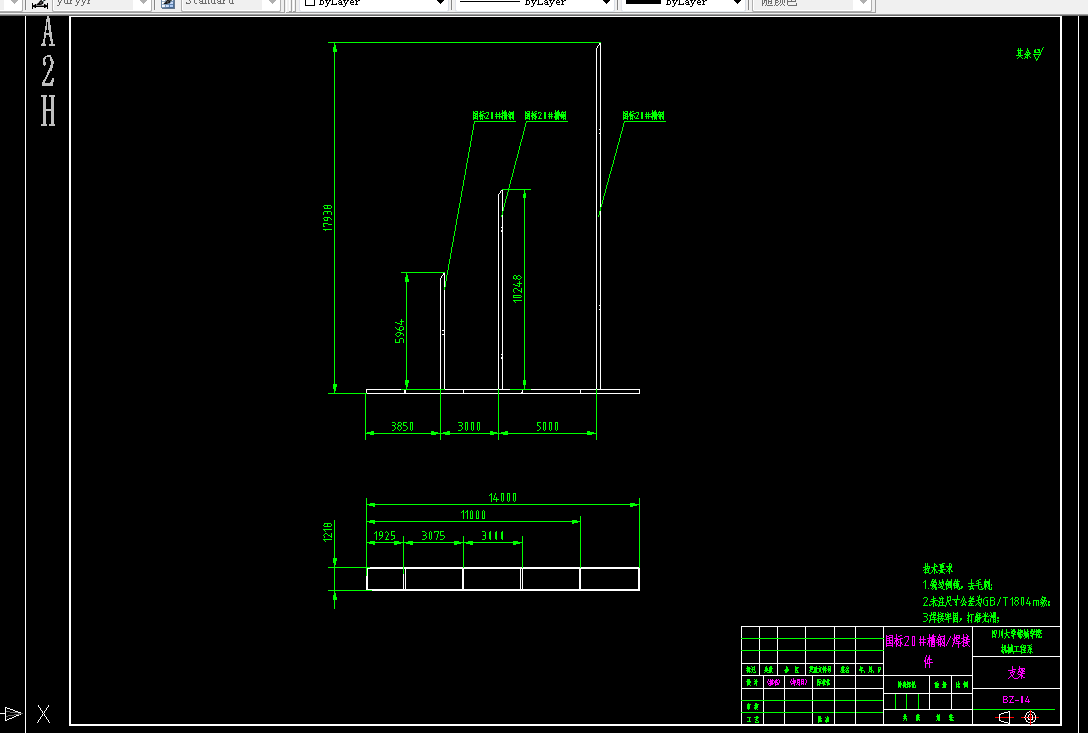Select the 支架 part name in title block
Viewport: 1088px width, 733px height.
(x=1017, y=673)
